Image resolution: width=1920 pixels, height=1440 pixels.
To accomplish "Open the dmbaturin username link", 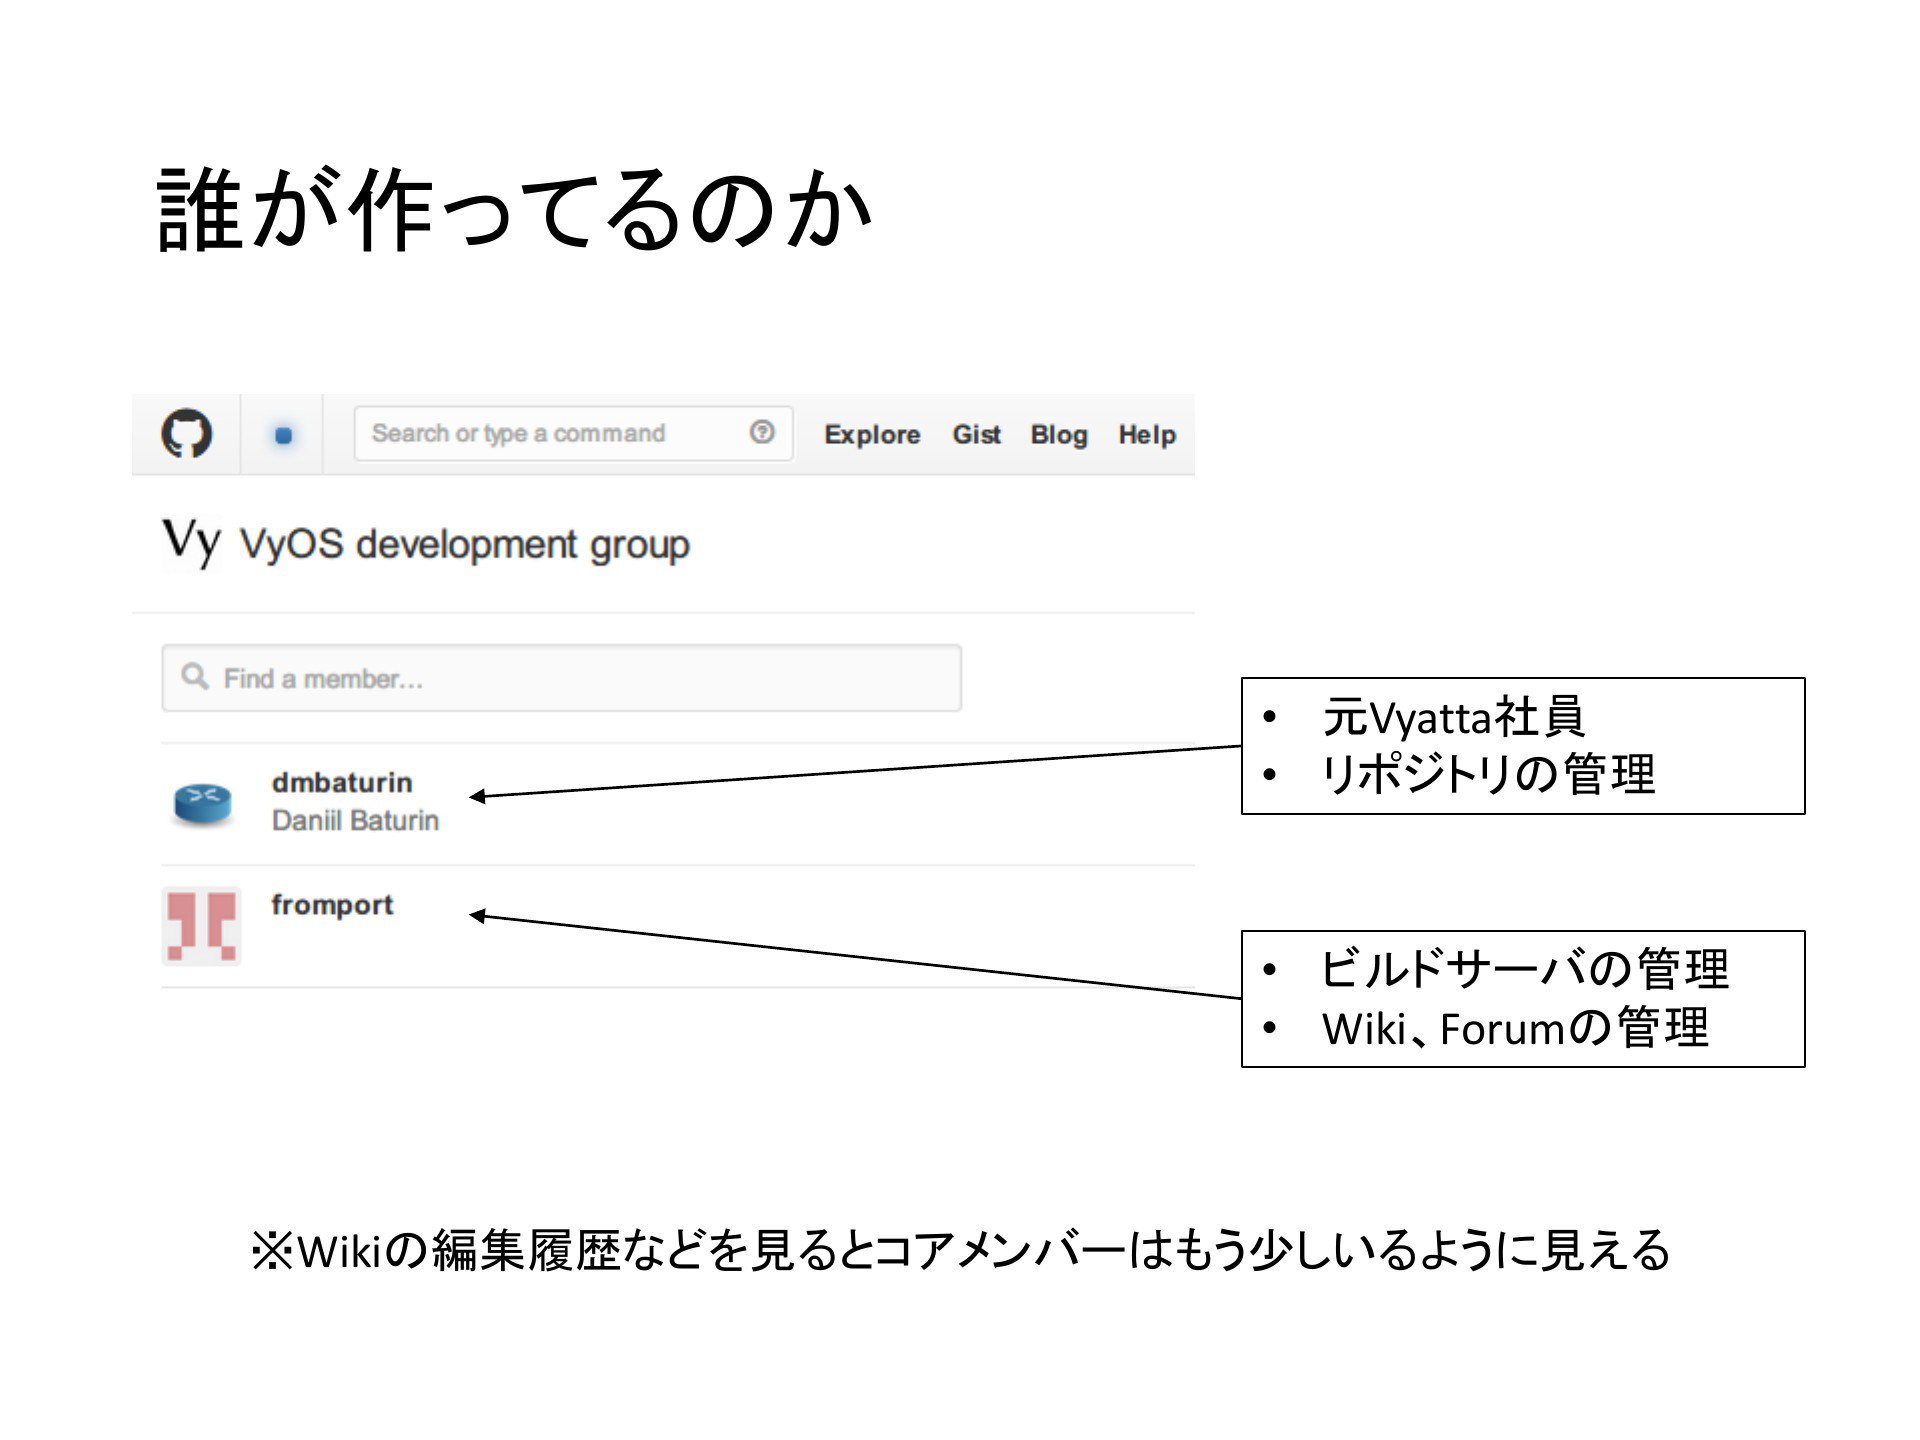I will [342, 782].
